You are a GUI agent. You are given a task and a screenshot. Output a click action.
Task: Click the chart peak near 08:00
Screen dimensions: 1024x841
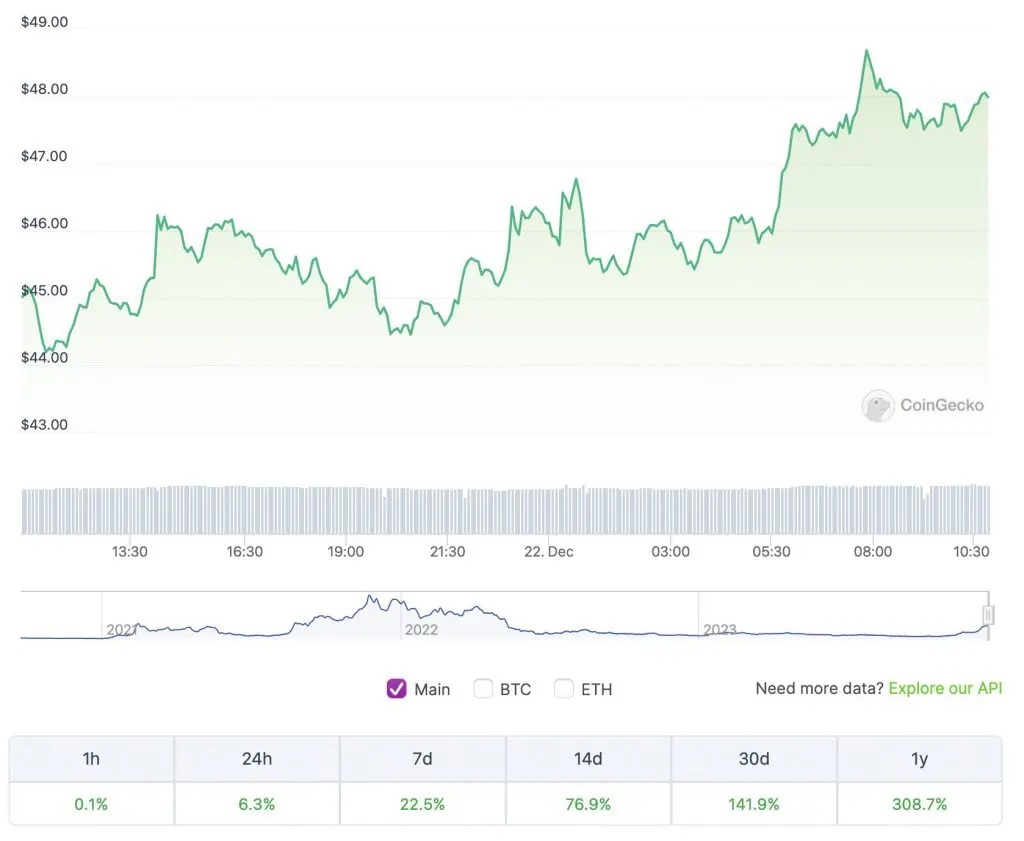coord(866,48)
